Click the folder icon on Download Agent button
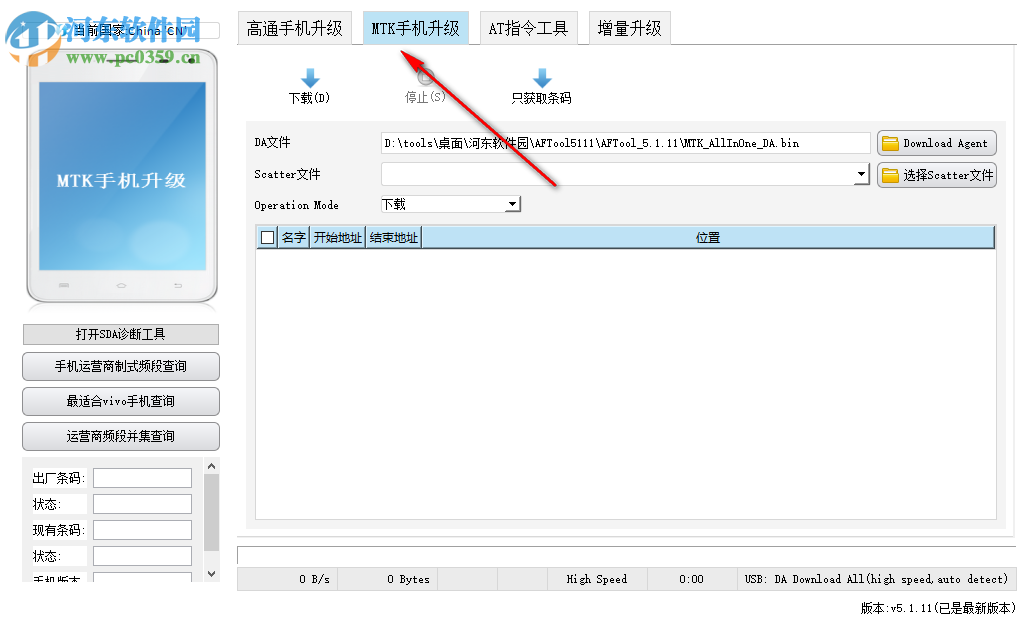Viewport: 1028px width, 625px height. click(x=891, y=142)
